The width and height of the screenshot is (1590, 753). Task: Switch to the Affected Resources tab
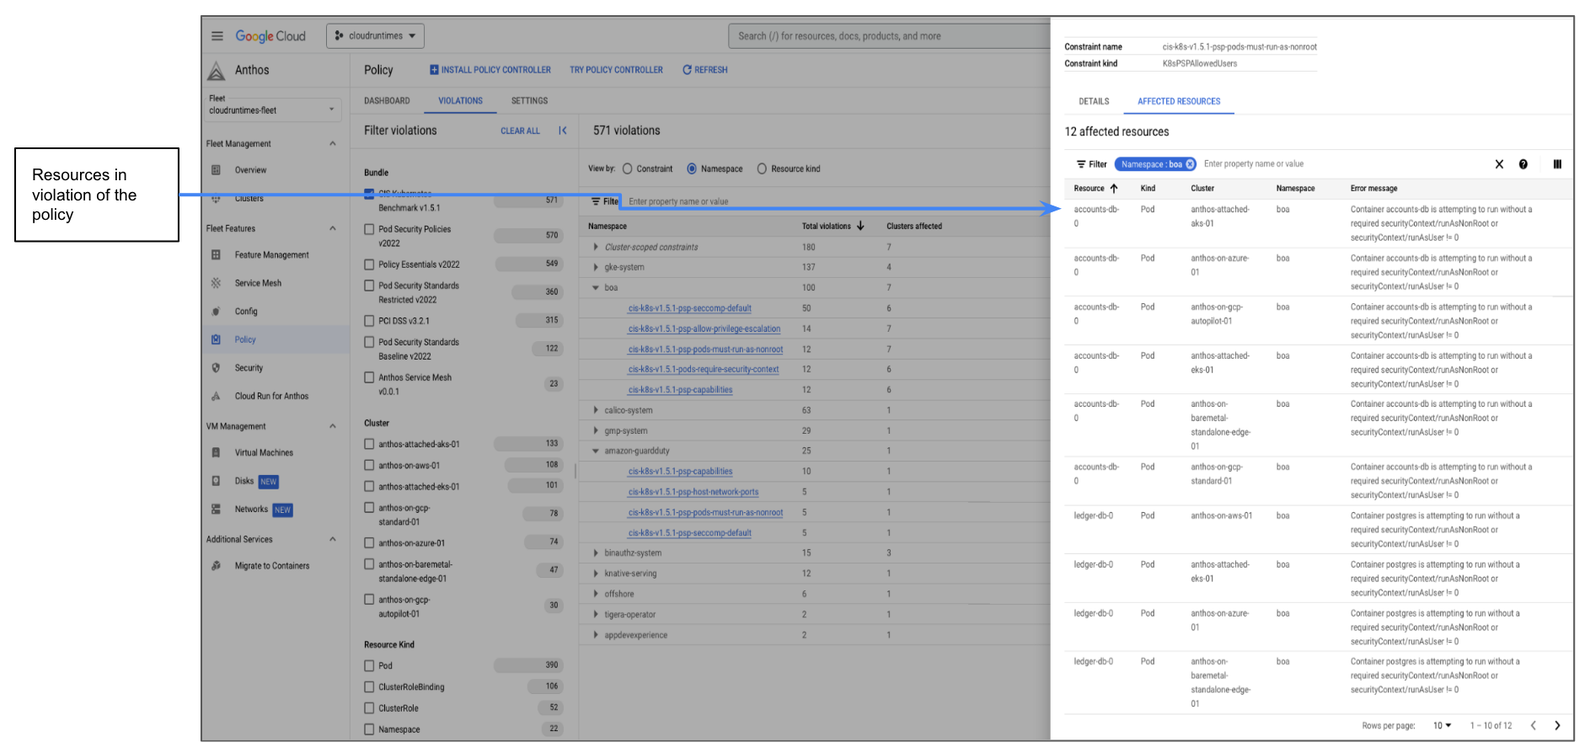1179,102
